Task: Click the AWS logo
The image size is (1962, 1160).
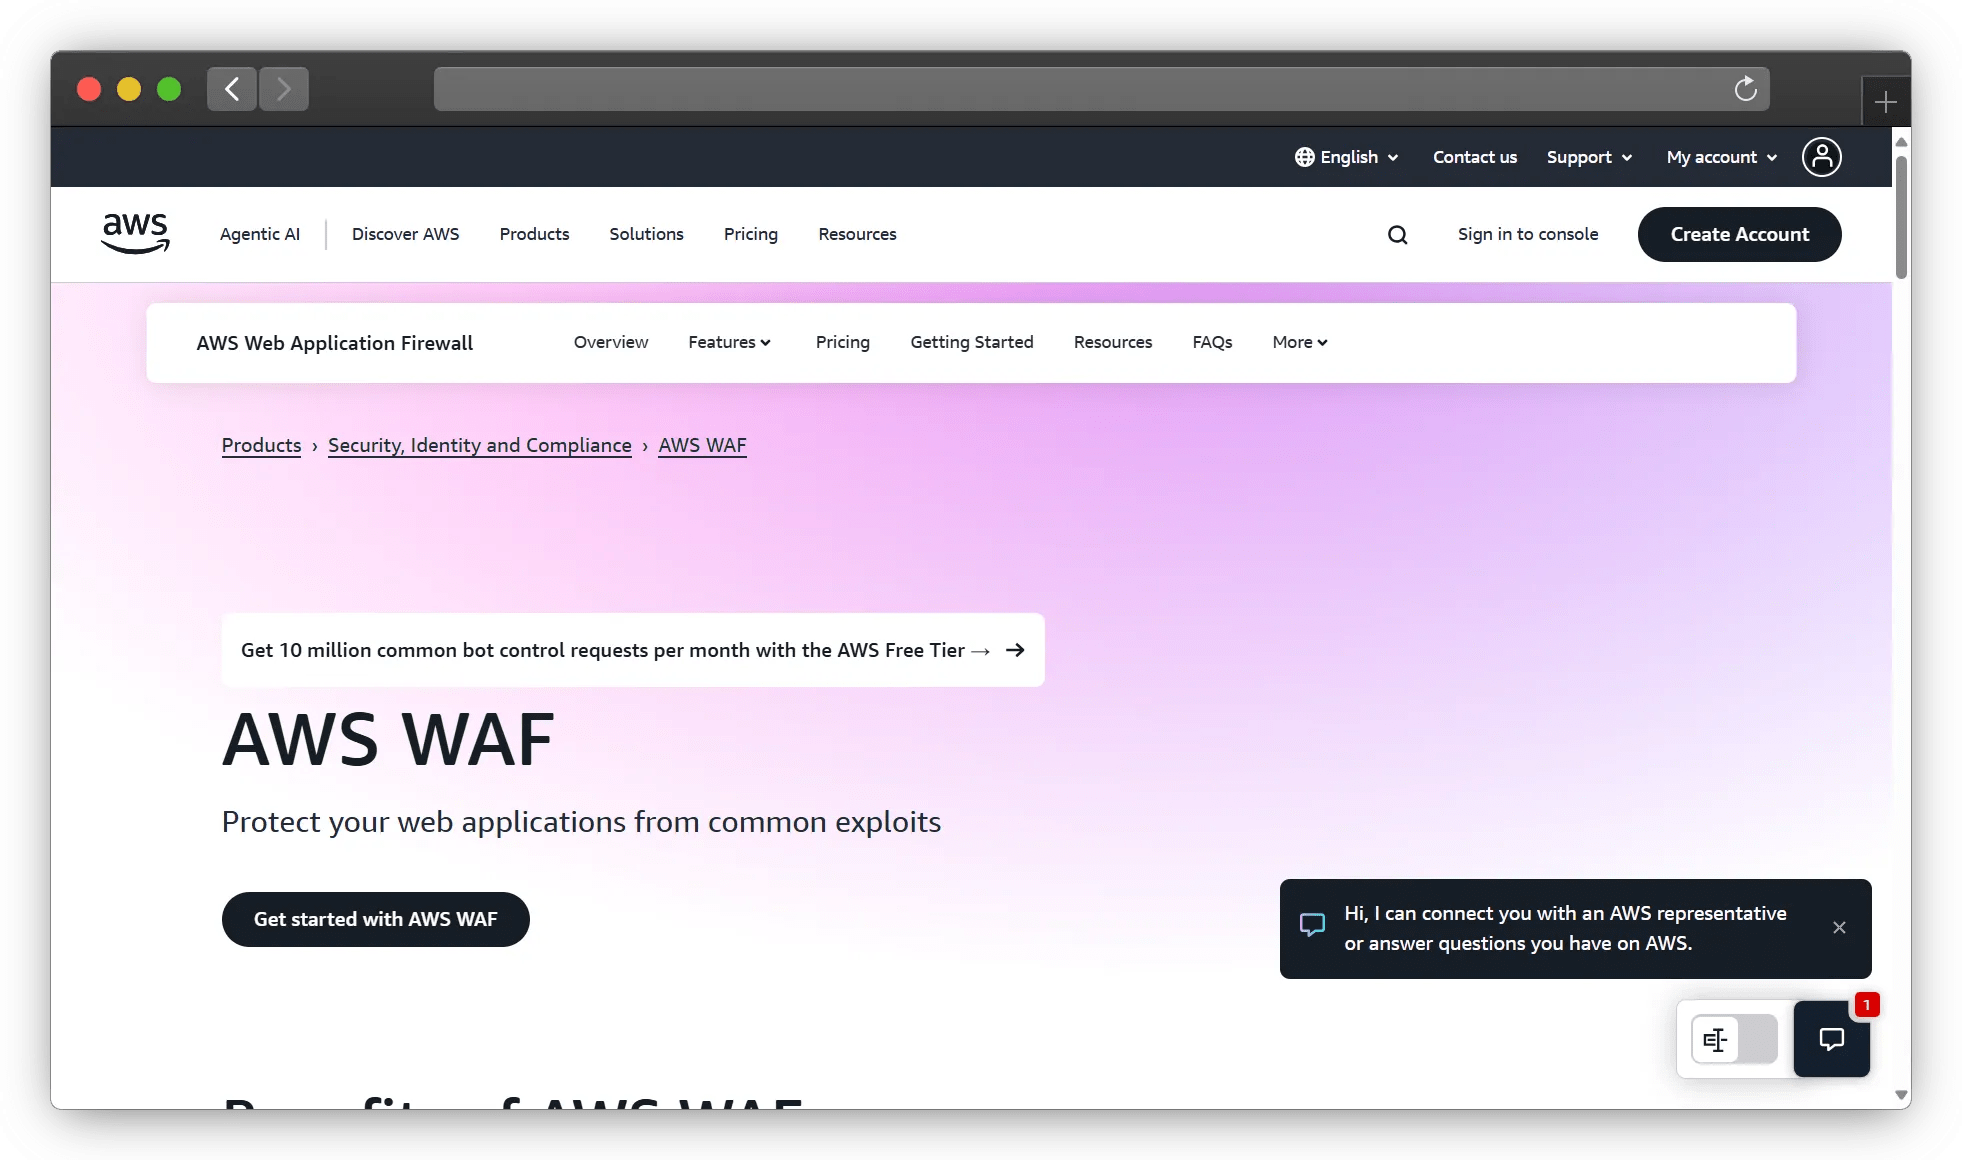Action: [135, 233]
